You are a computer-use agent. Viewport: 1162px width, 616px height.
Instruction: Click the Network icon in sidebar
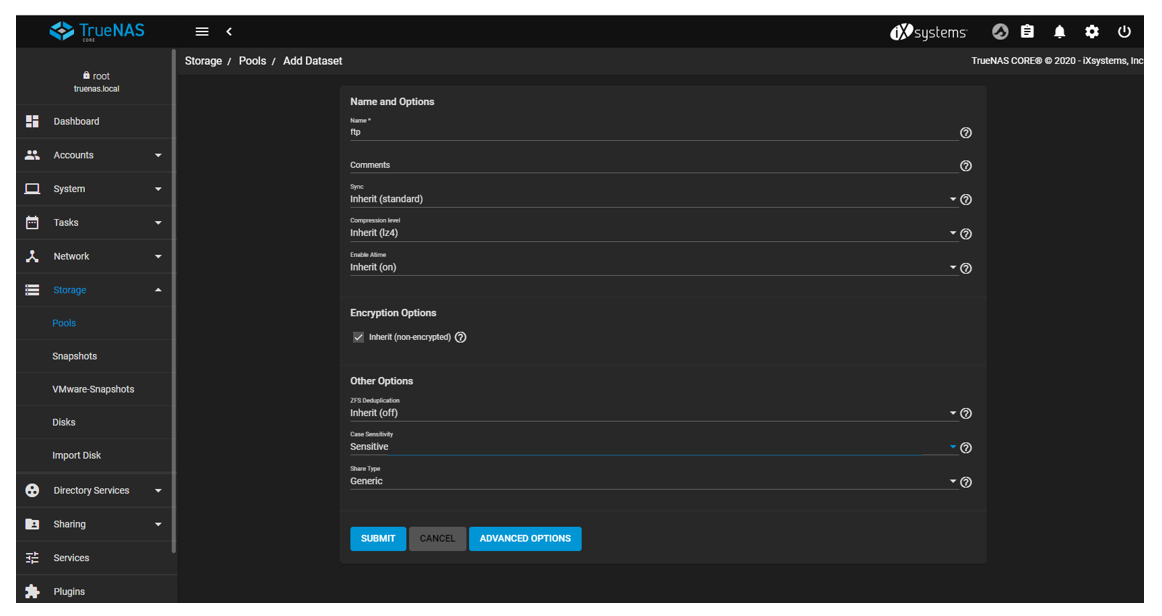32,256
